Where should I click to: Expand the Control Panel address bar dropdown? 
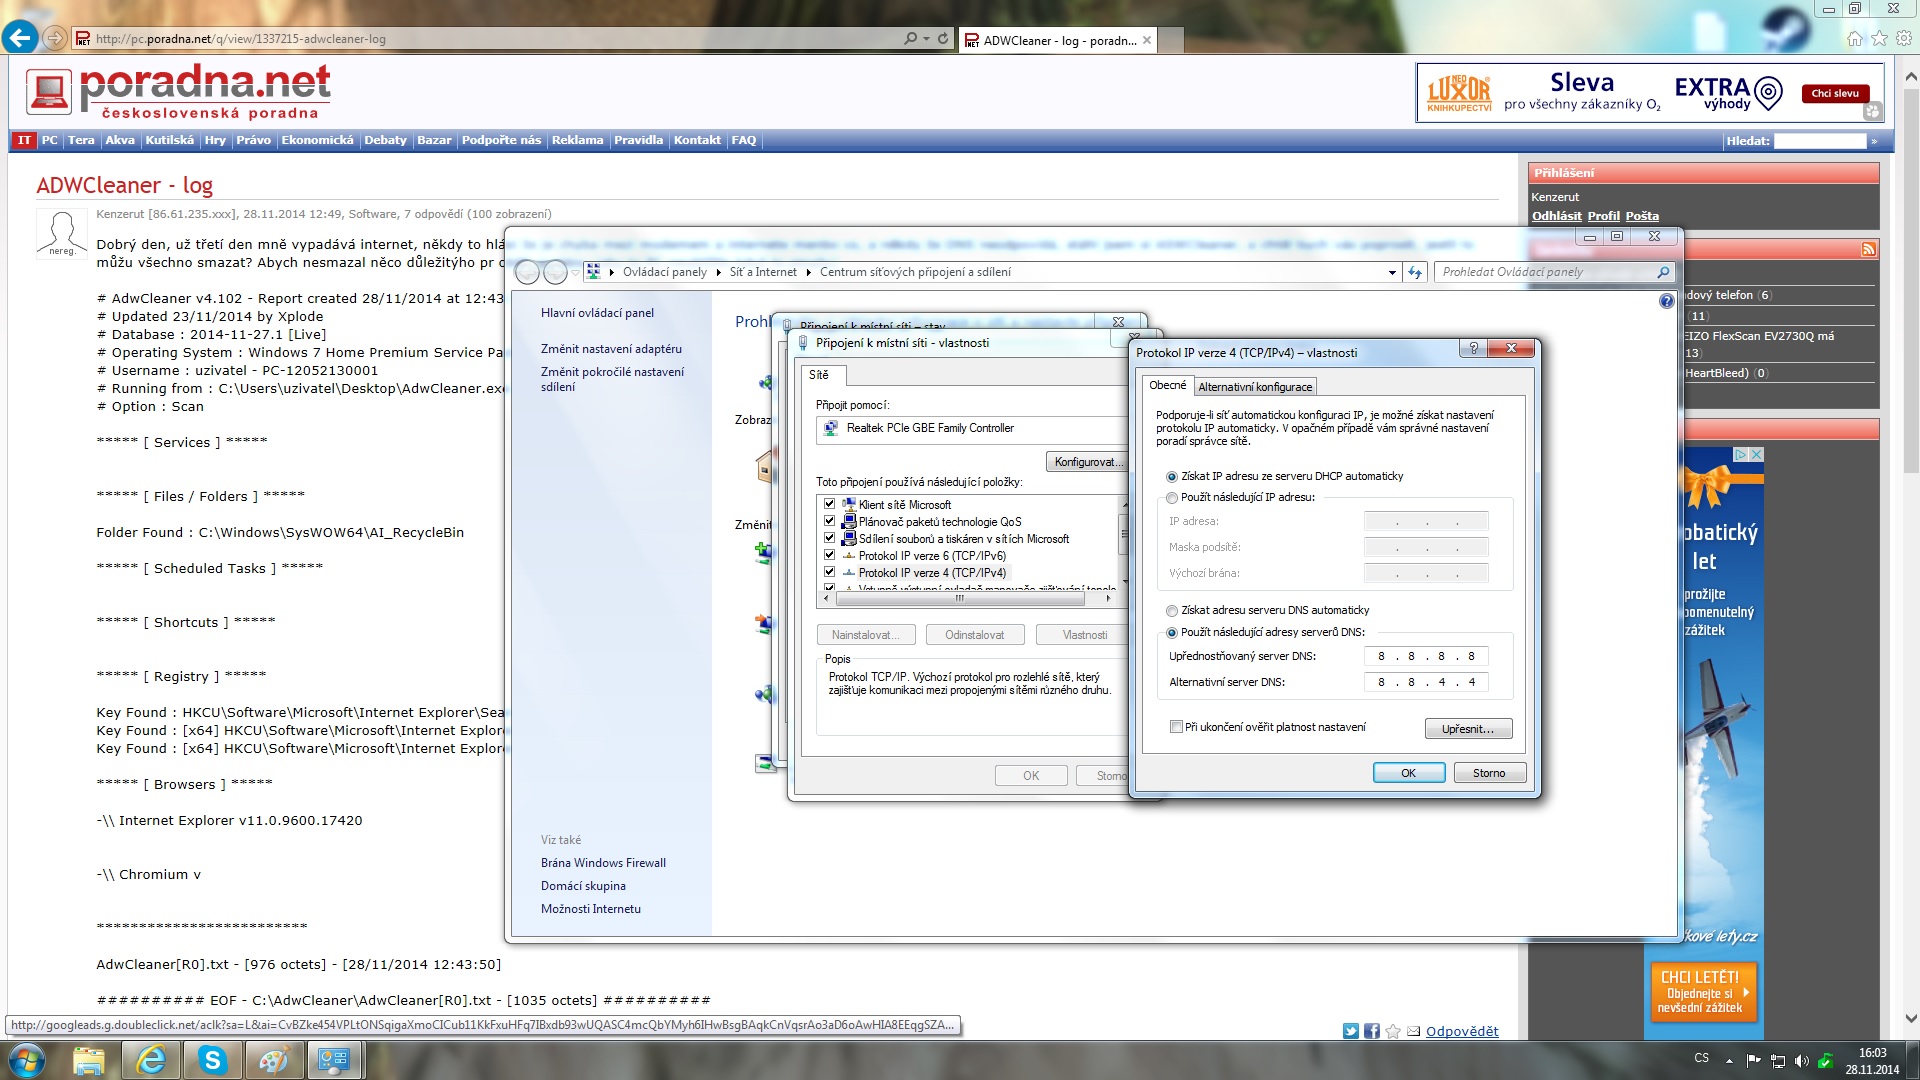[1392, 272]
